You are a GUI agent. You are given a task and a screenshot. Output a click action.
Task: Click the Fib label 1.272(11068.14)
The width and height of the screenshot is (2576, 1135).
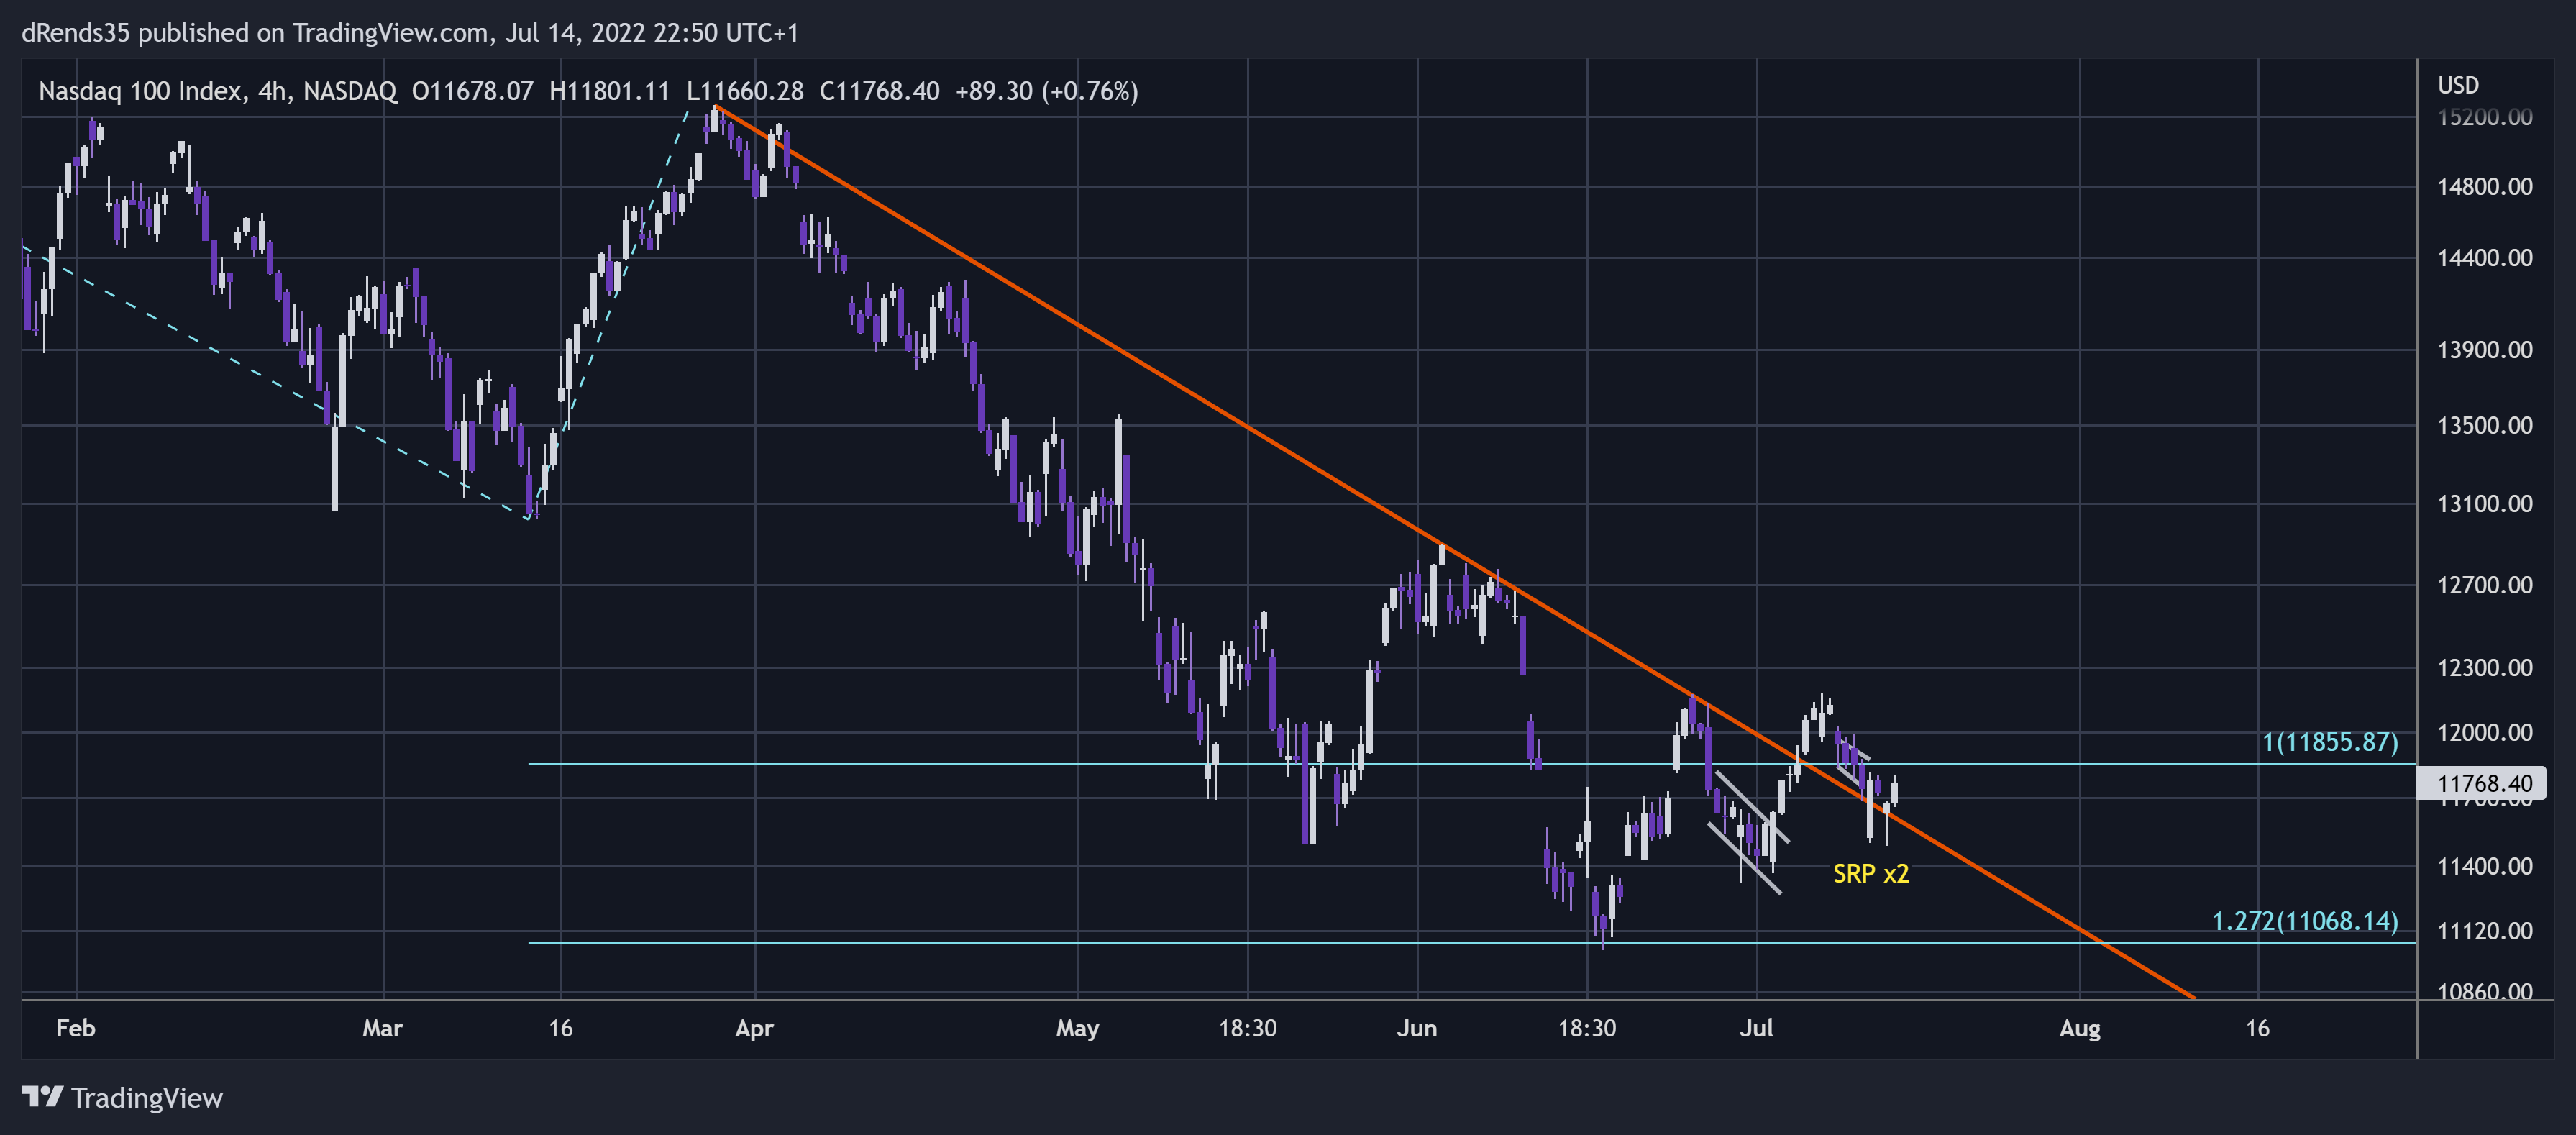2305,921
